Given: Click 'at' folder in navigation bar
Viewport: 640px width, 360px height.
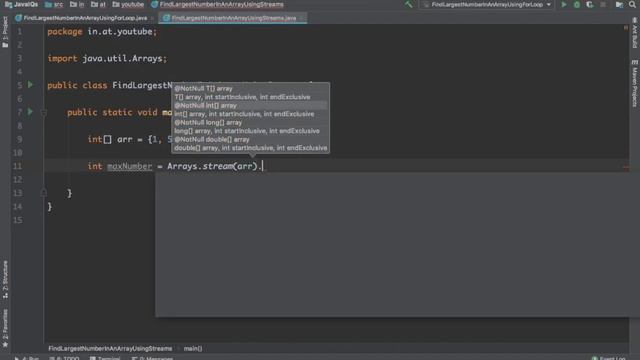Looking at the screenshot, I should (x=98, y=4).
